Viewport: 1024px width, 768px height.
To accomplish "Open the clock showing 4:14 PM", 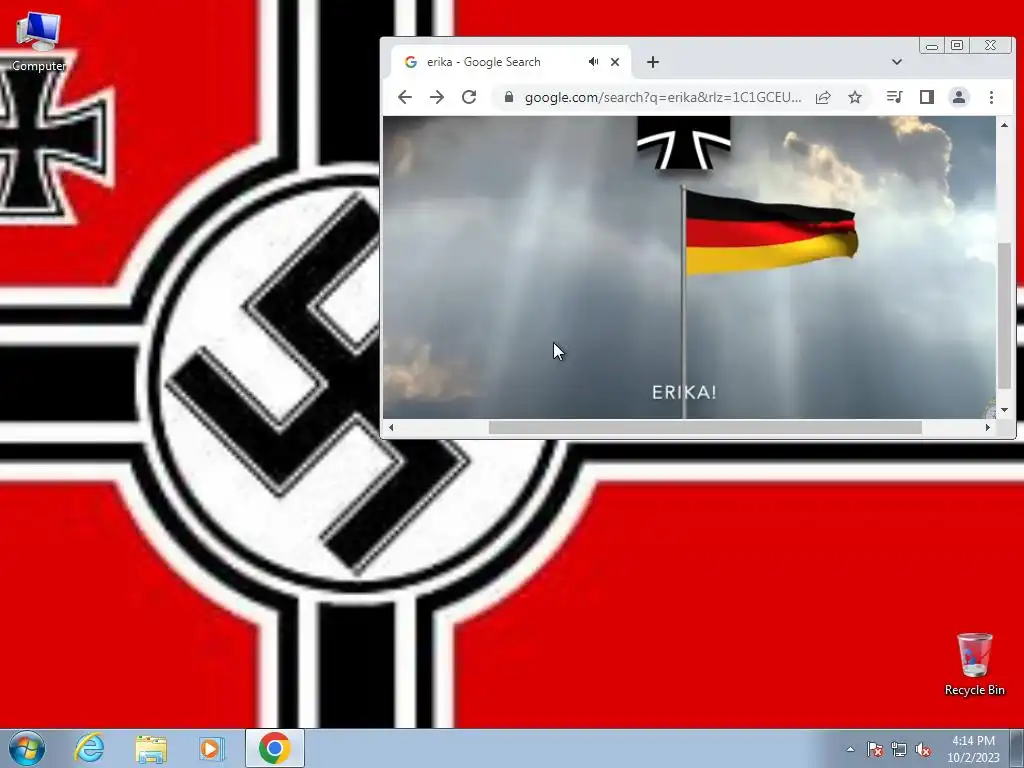I will coord(973,749).
